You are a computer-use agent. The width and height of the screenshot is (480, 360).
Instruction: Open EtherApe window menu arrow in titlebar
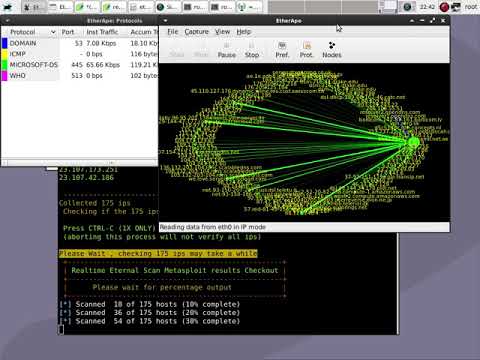tap(165, 21)
